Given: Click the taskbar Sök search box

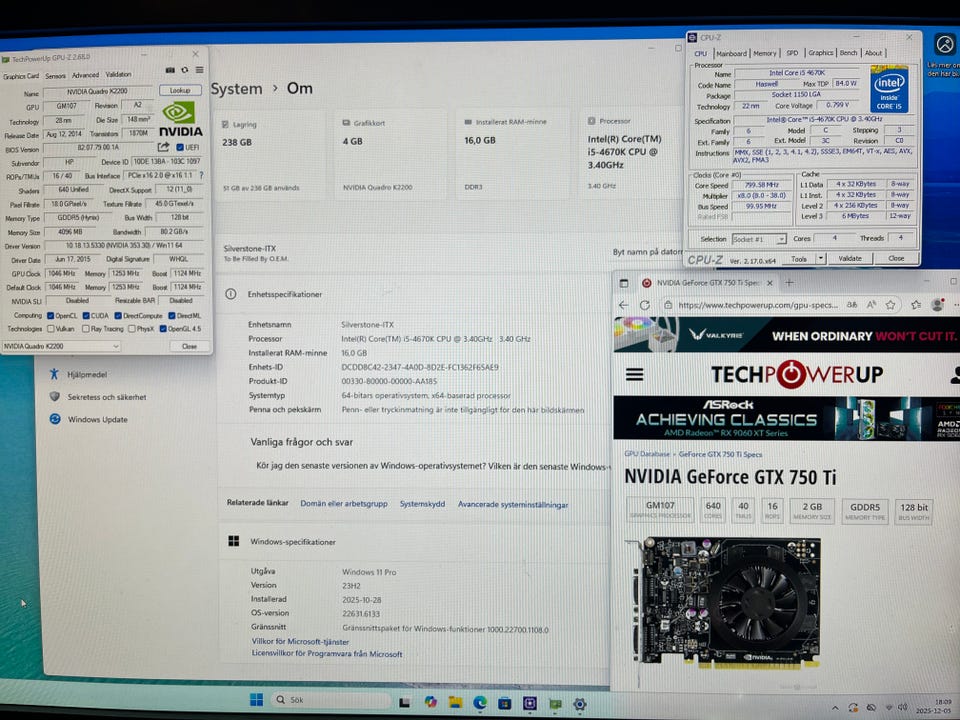Looking at the screenshot, I should point(331,700).
